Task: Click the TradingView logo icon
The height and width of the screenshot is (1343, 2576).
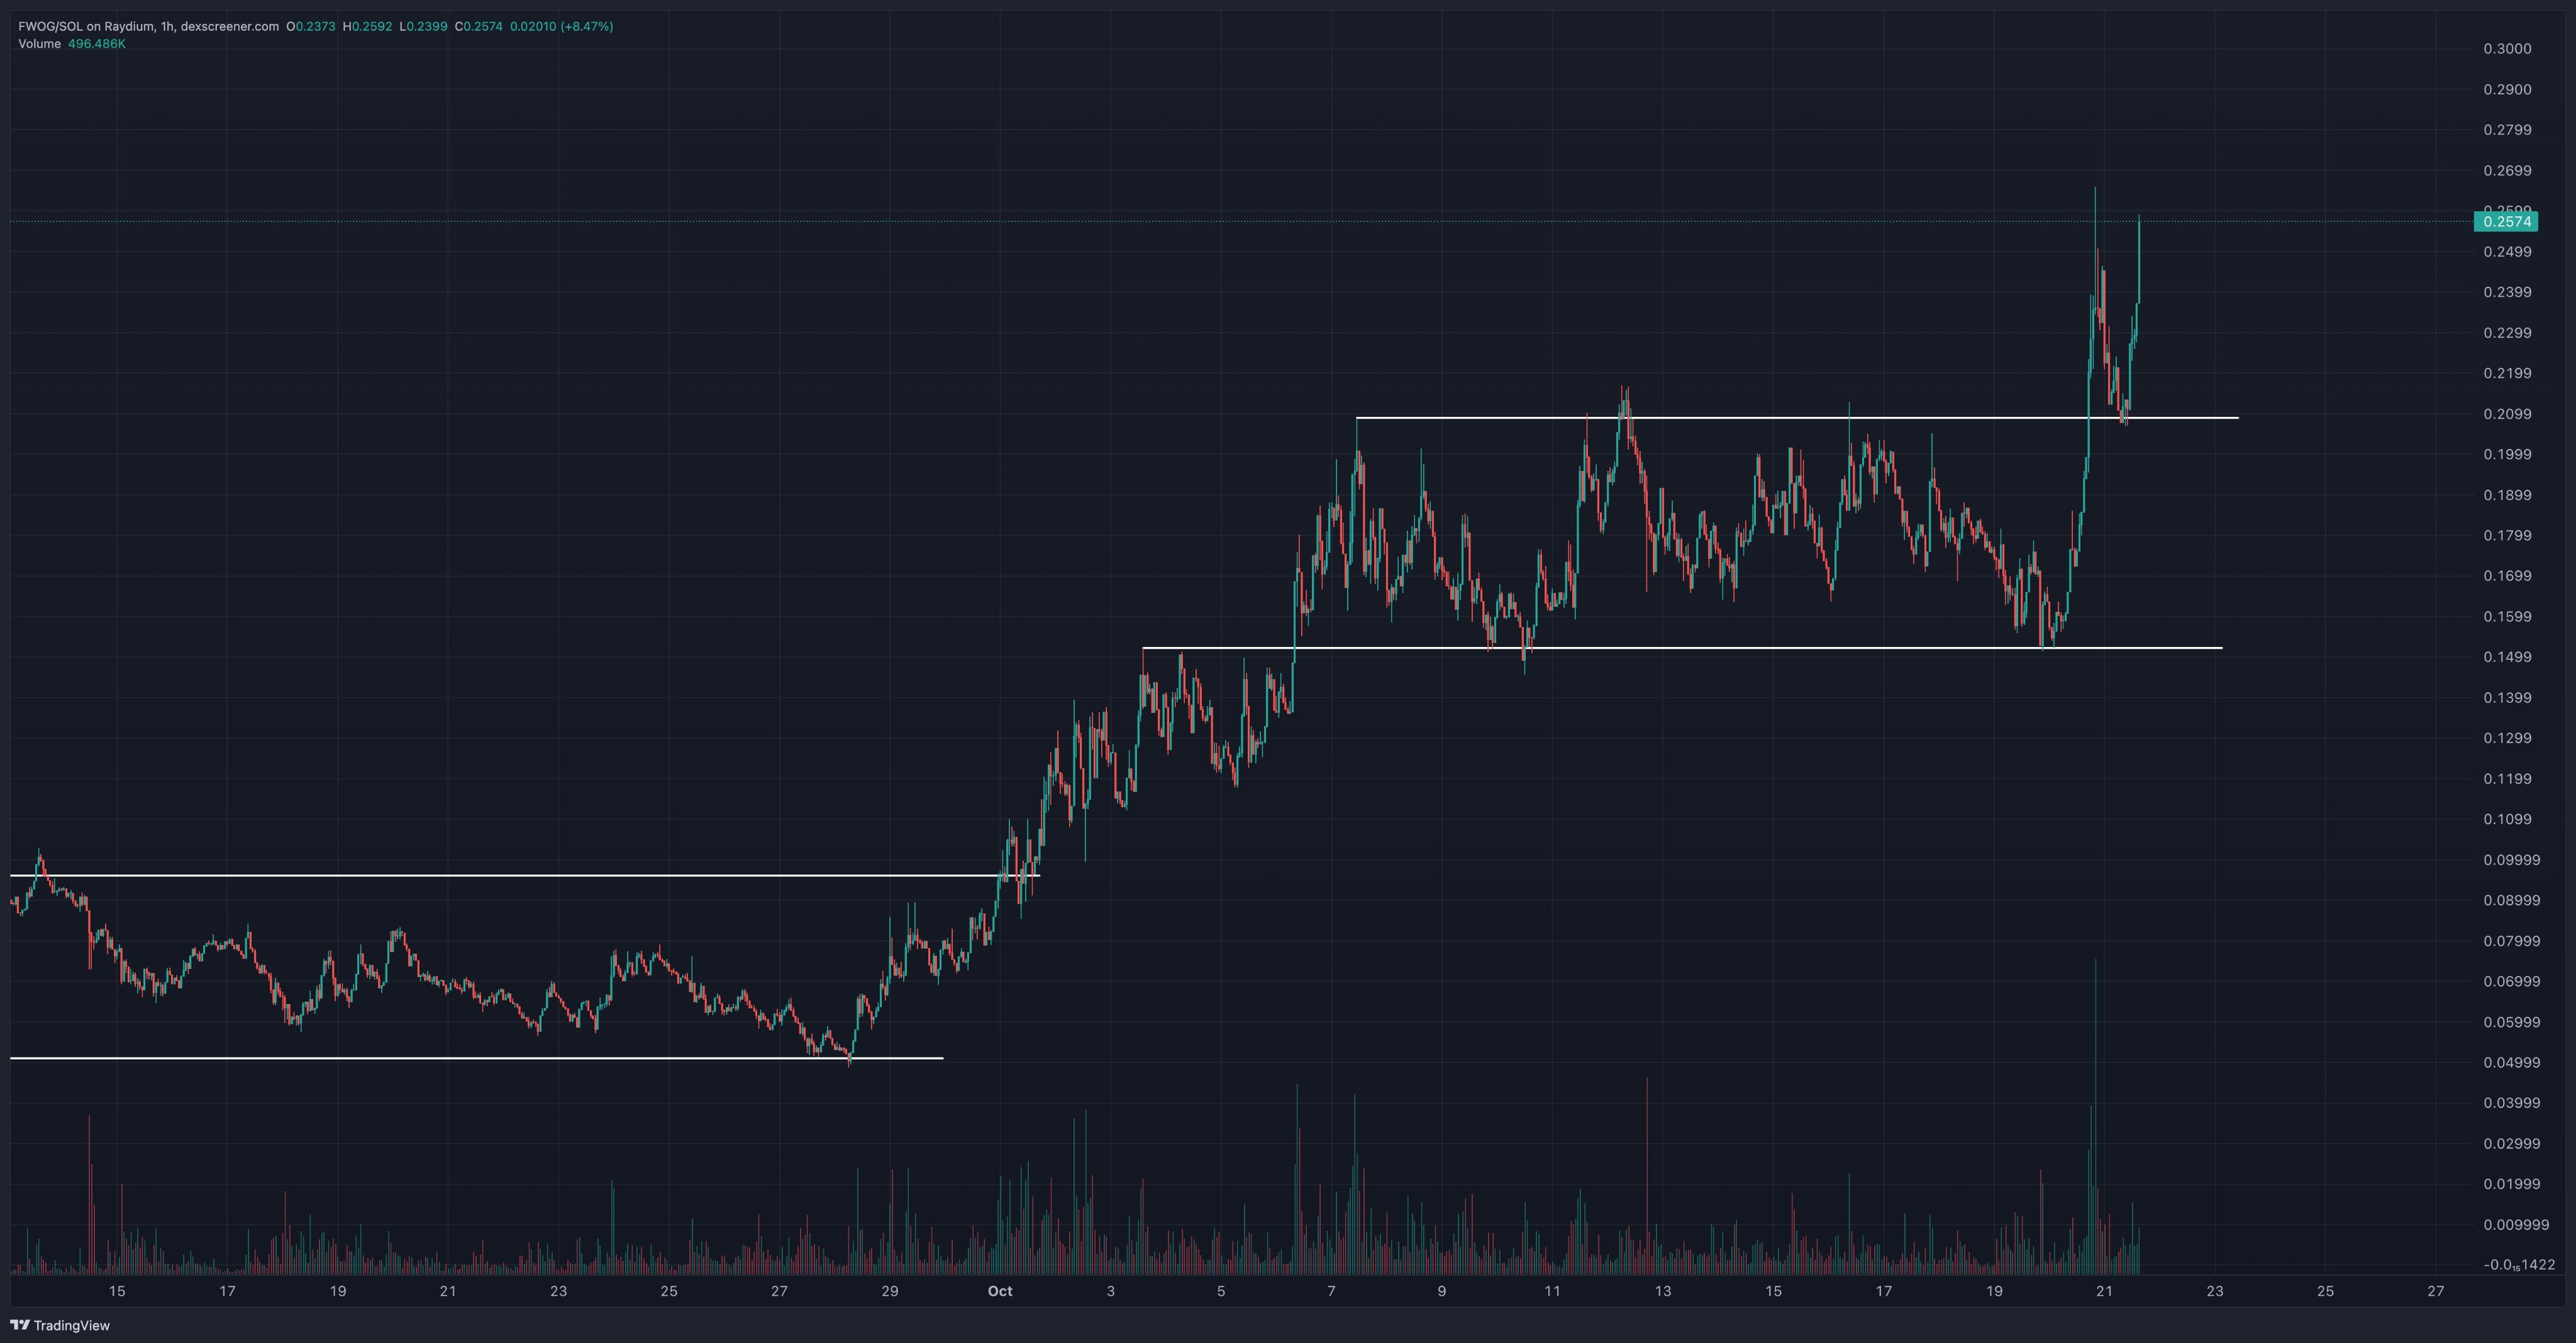Action: click(19, 1325)
